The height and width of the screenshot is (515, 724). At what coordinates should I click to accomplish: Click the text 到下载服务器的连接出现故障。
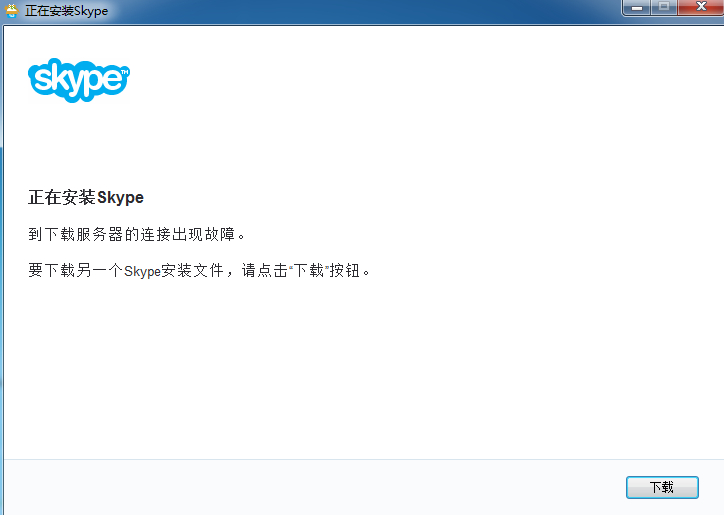click(136, 234)
